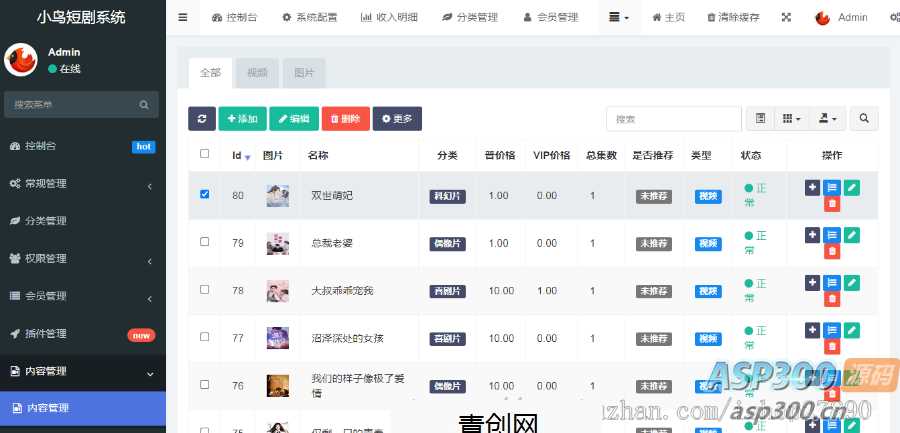The width and height of the screenshot is (900, 433).
Task: Go to 主页 home link
Action: (669, 17)
